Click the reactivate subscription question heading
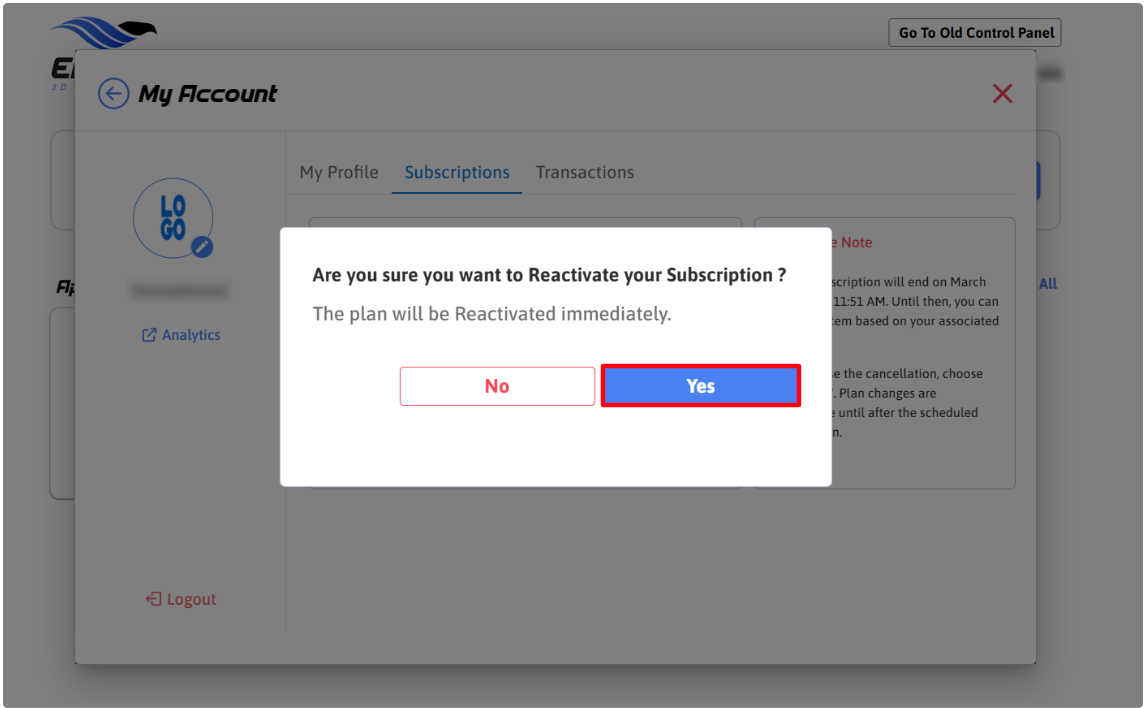This screenshot has width=1147, height=708. pos(549,275)
